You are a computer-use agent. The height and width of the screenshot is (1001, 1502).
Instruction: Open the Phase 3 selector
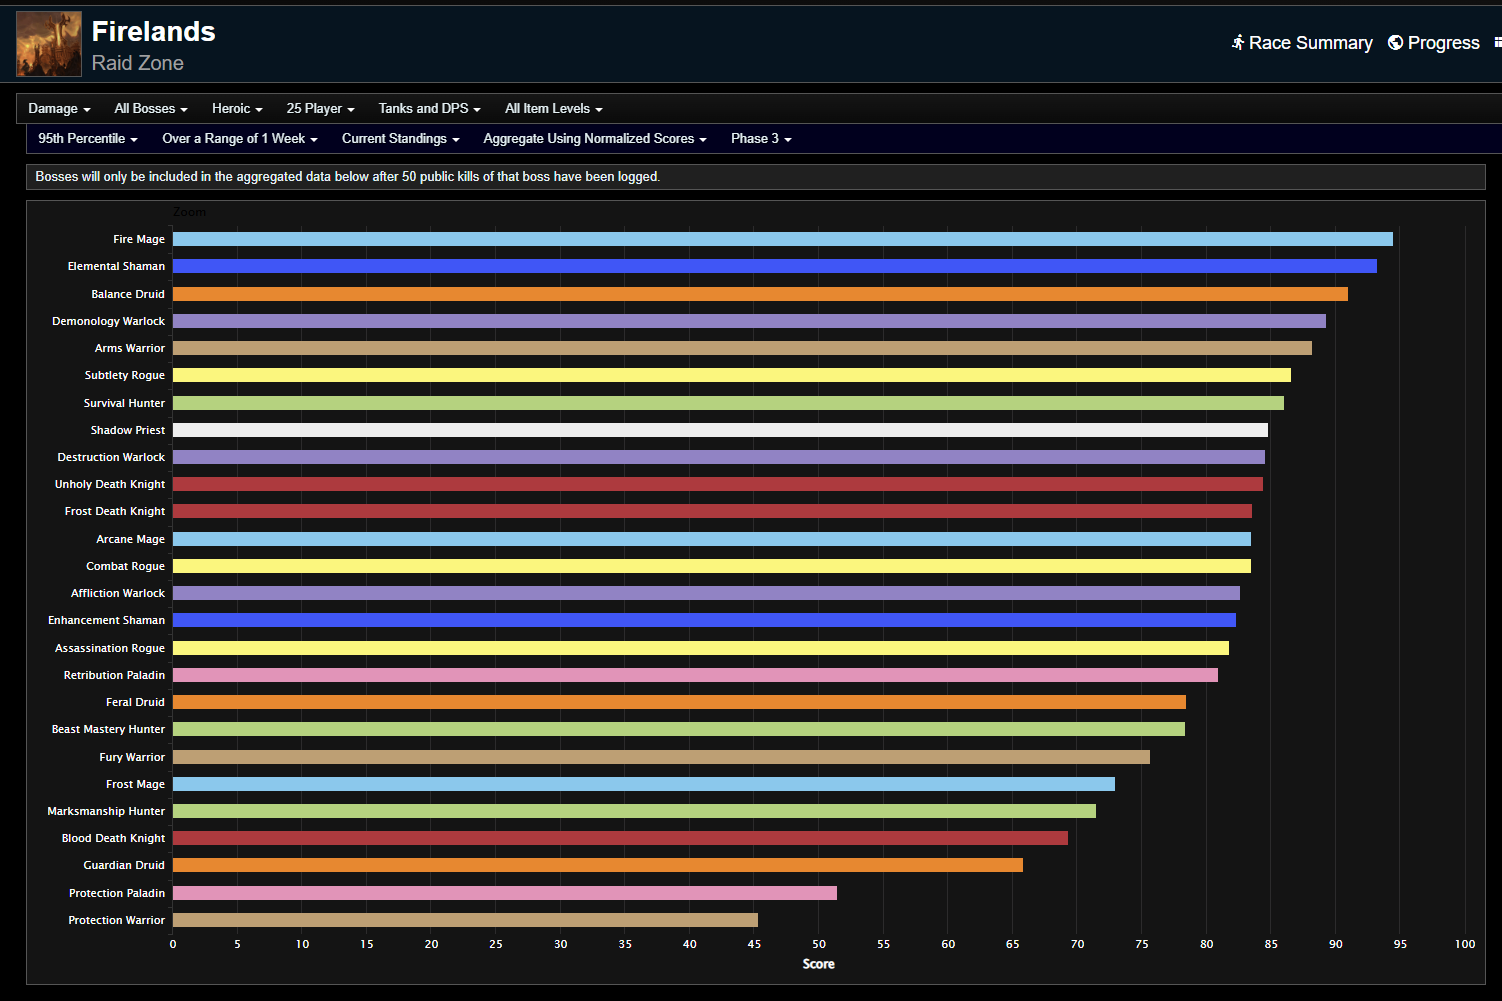761,139
